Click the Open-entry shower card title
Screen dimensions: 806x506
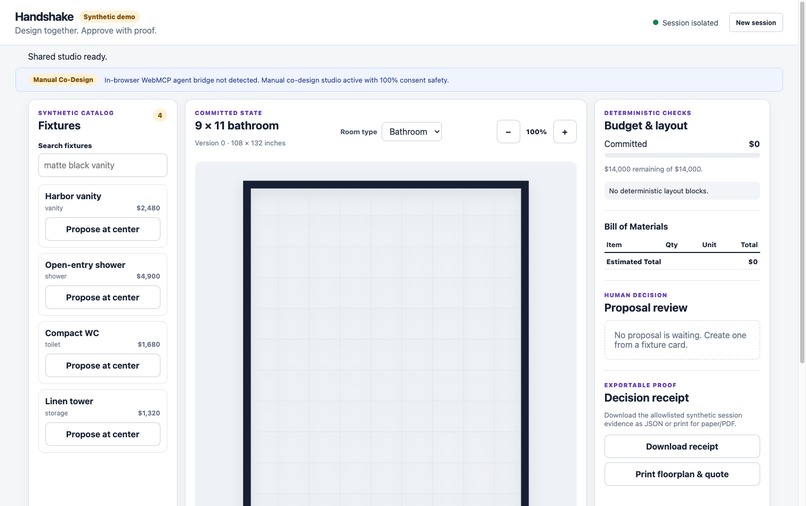(85, 265)
